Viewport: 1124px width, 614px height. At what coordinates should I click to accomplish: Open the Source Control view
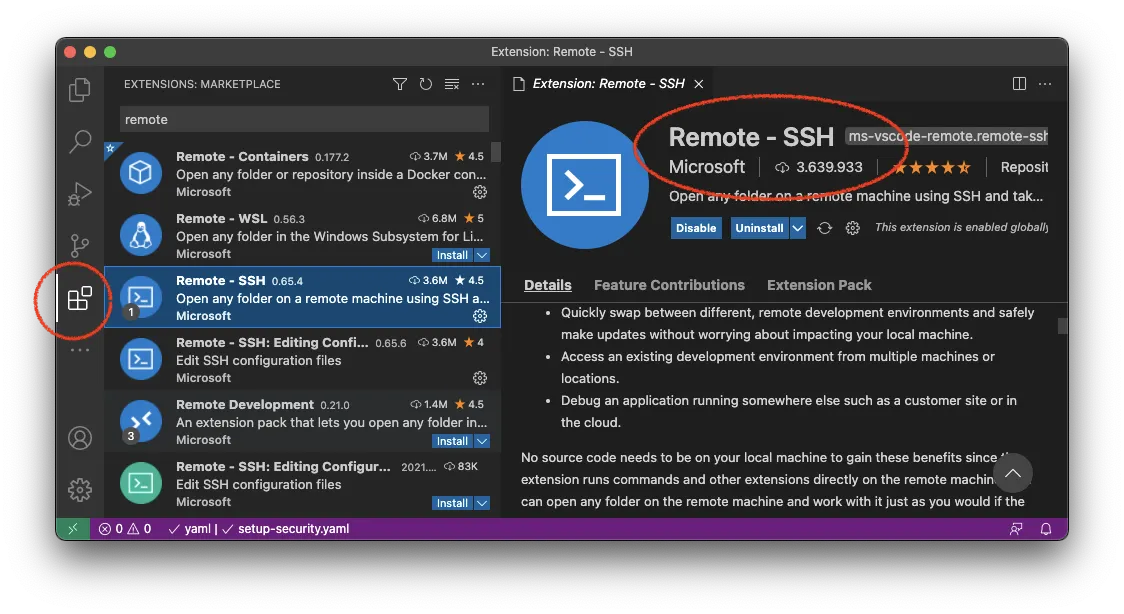pos(80,245)
